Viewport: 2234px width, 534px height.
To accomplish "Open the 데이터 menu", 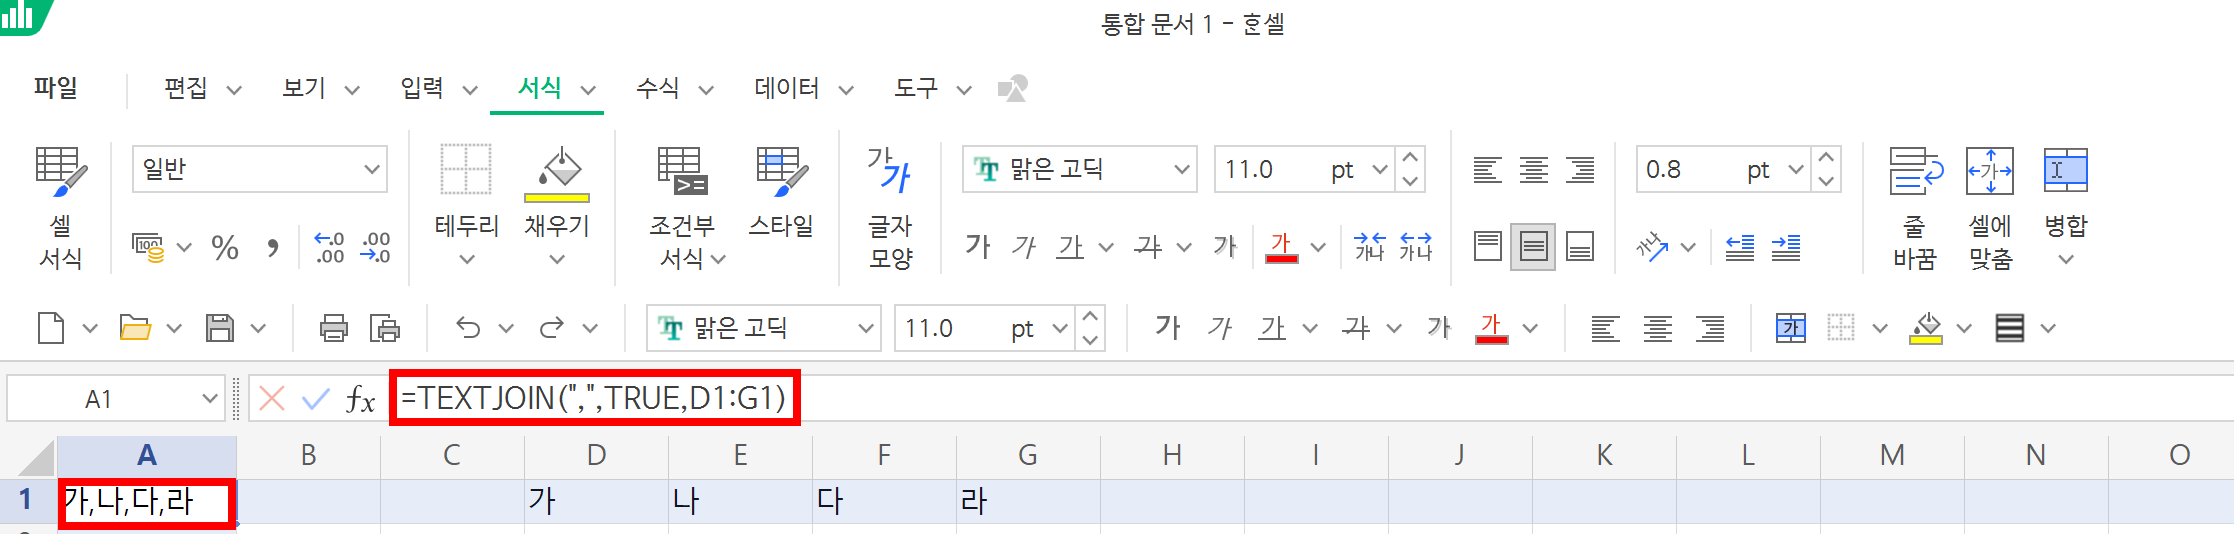I will point(787,88).
